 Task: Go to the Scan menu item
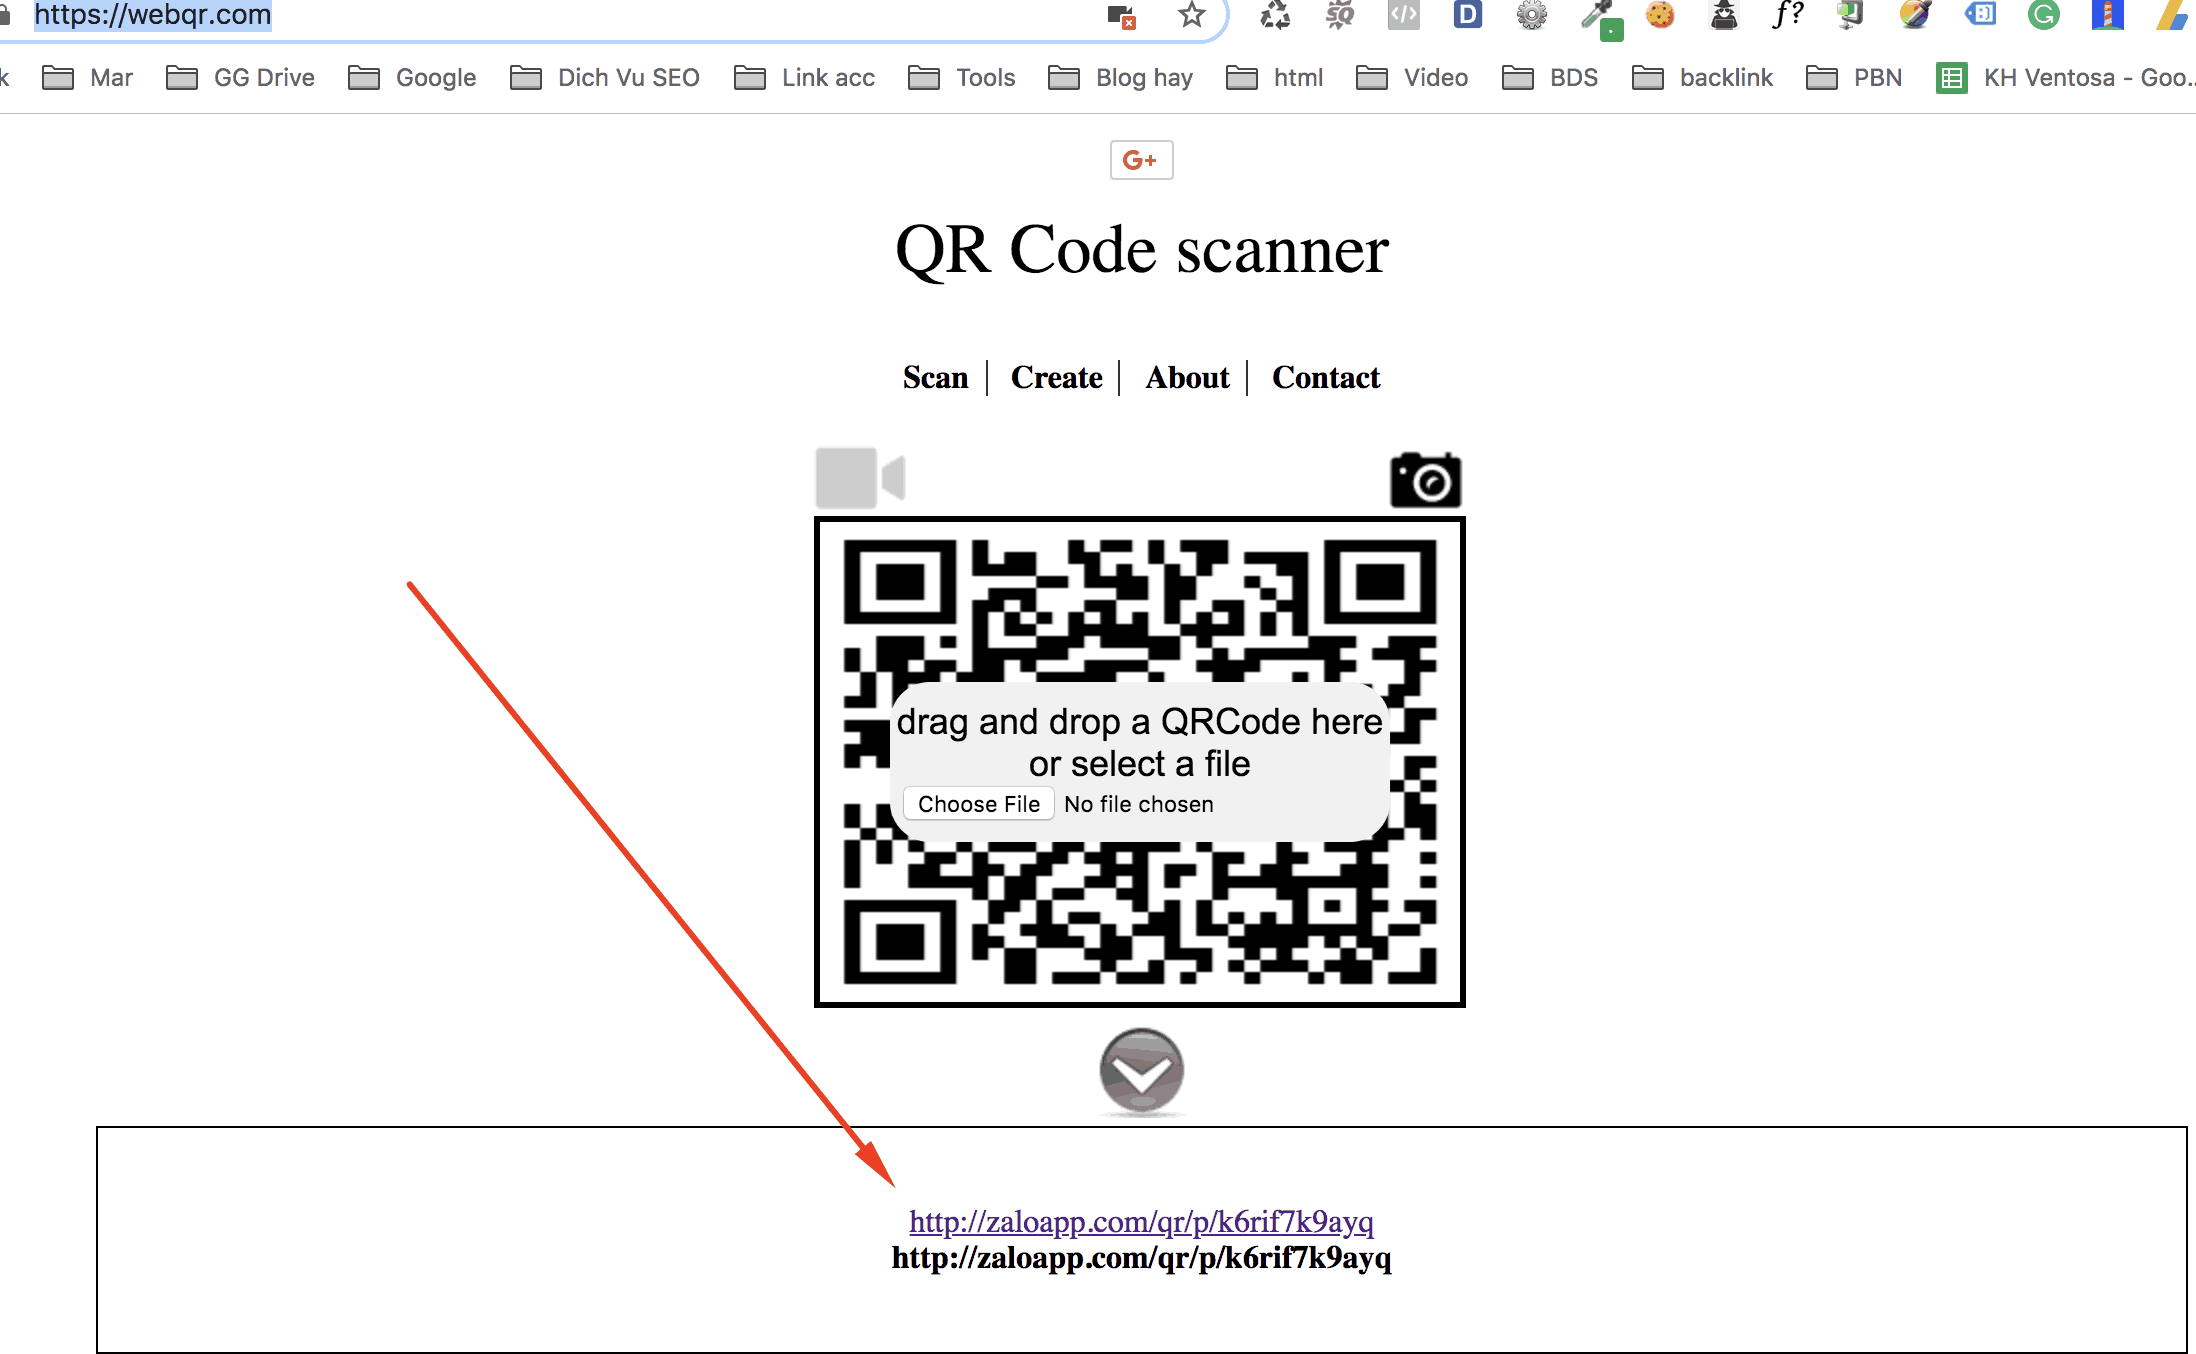pyautogui.click(x=935, y=377)
